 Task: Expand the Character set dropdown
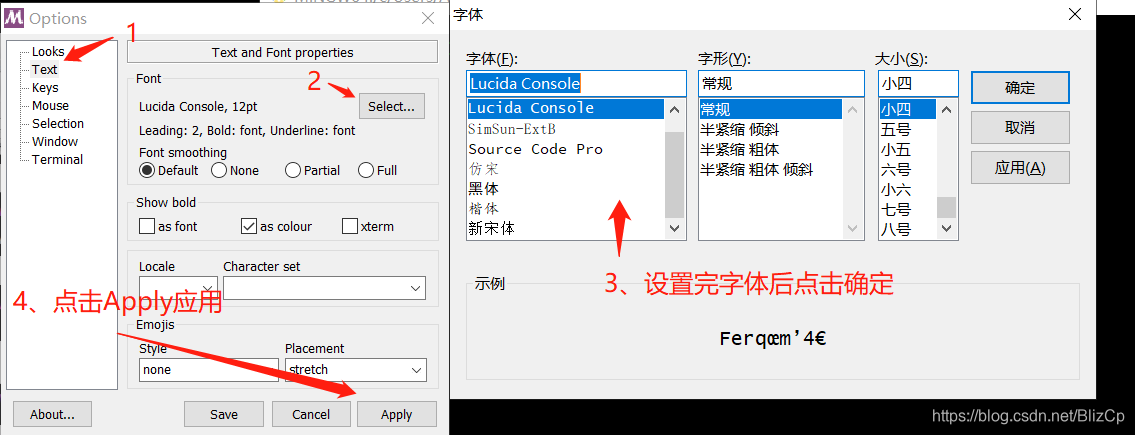(x=324, y=287)
